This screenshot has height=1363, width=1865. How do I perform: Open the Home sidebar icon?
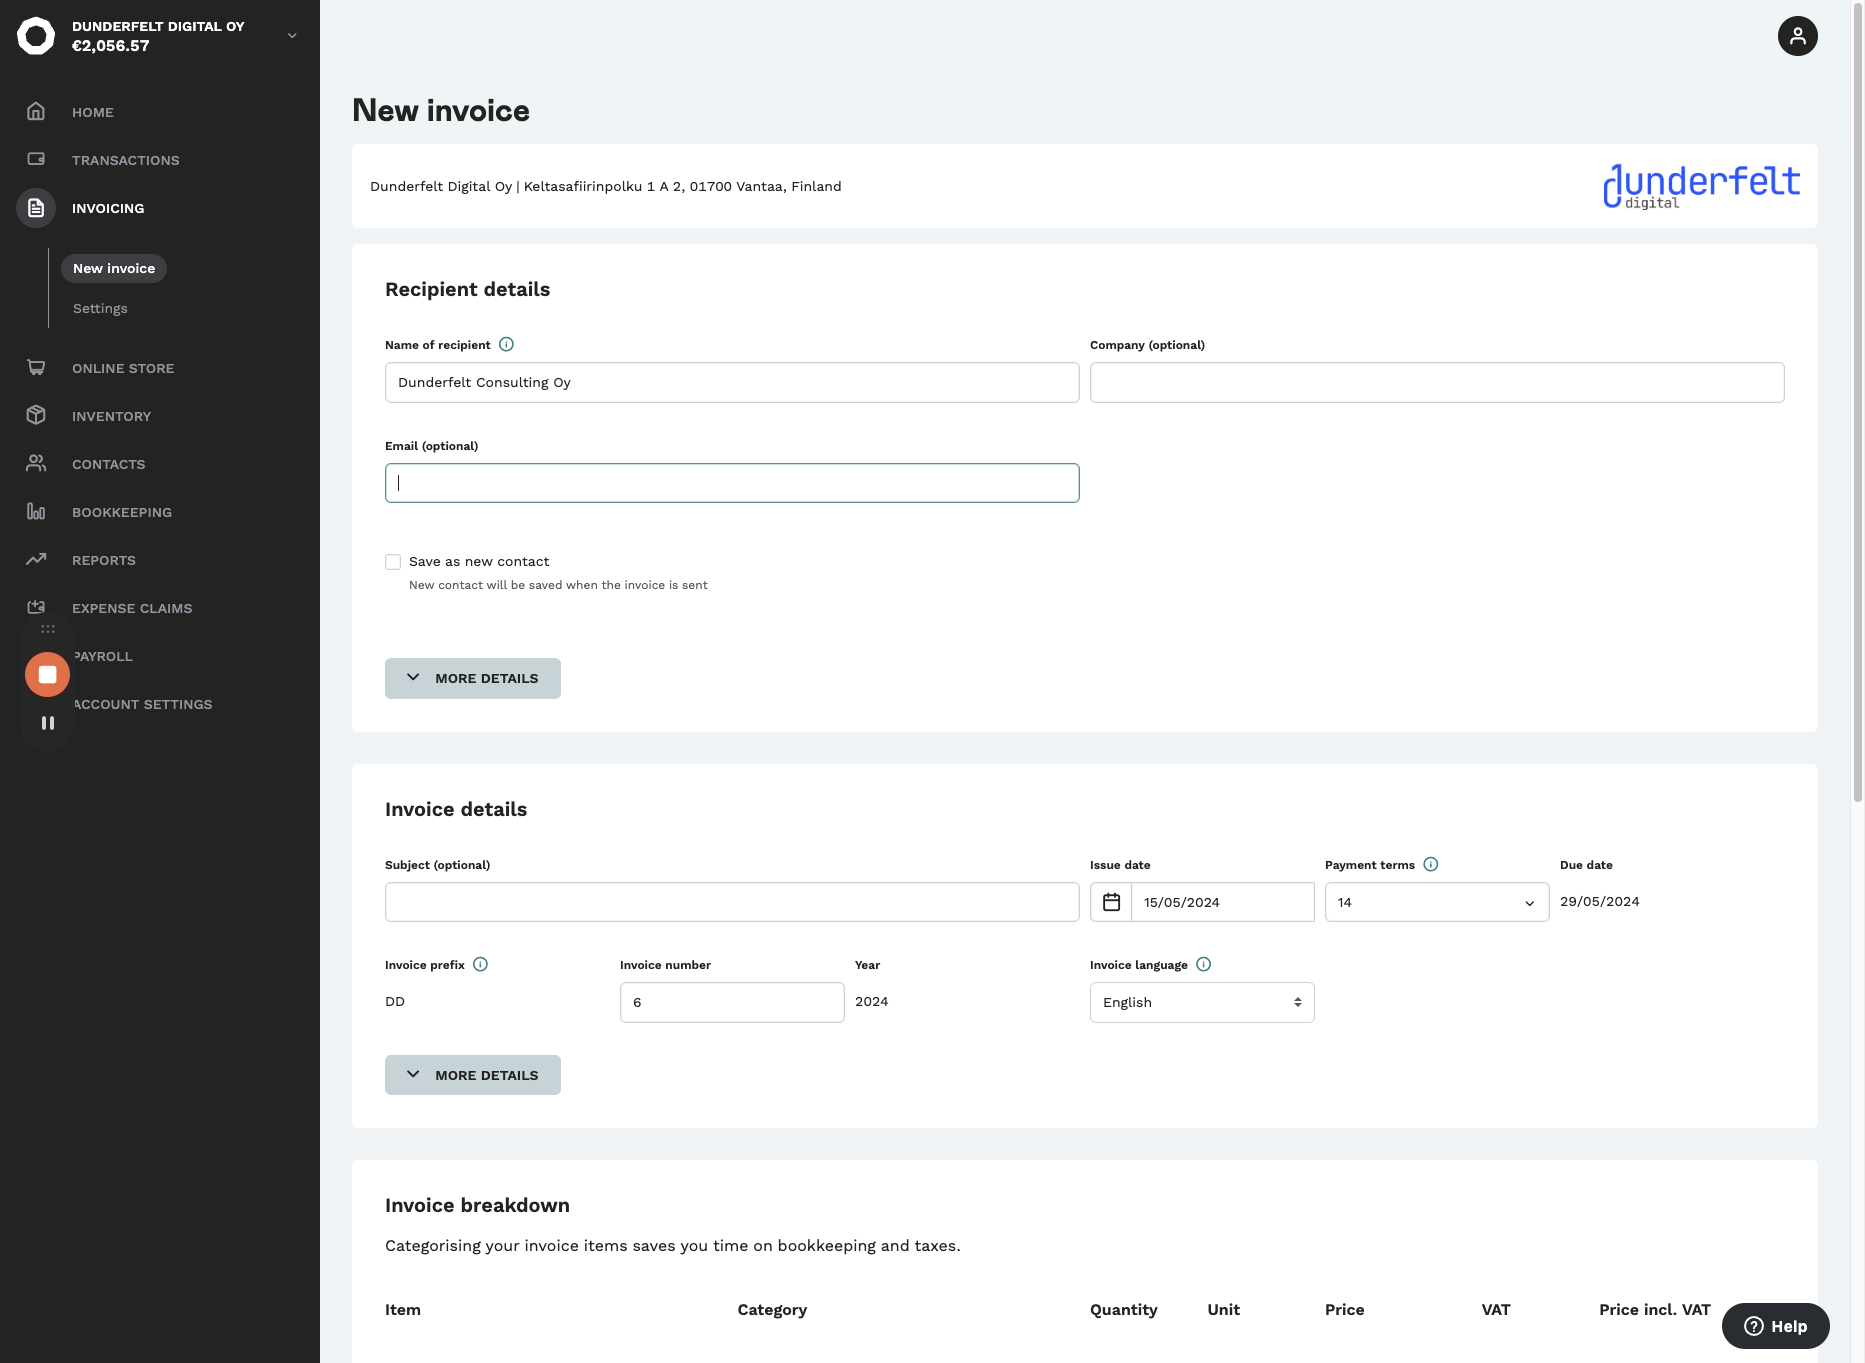tap(36, 111)
